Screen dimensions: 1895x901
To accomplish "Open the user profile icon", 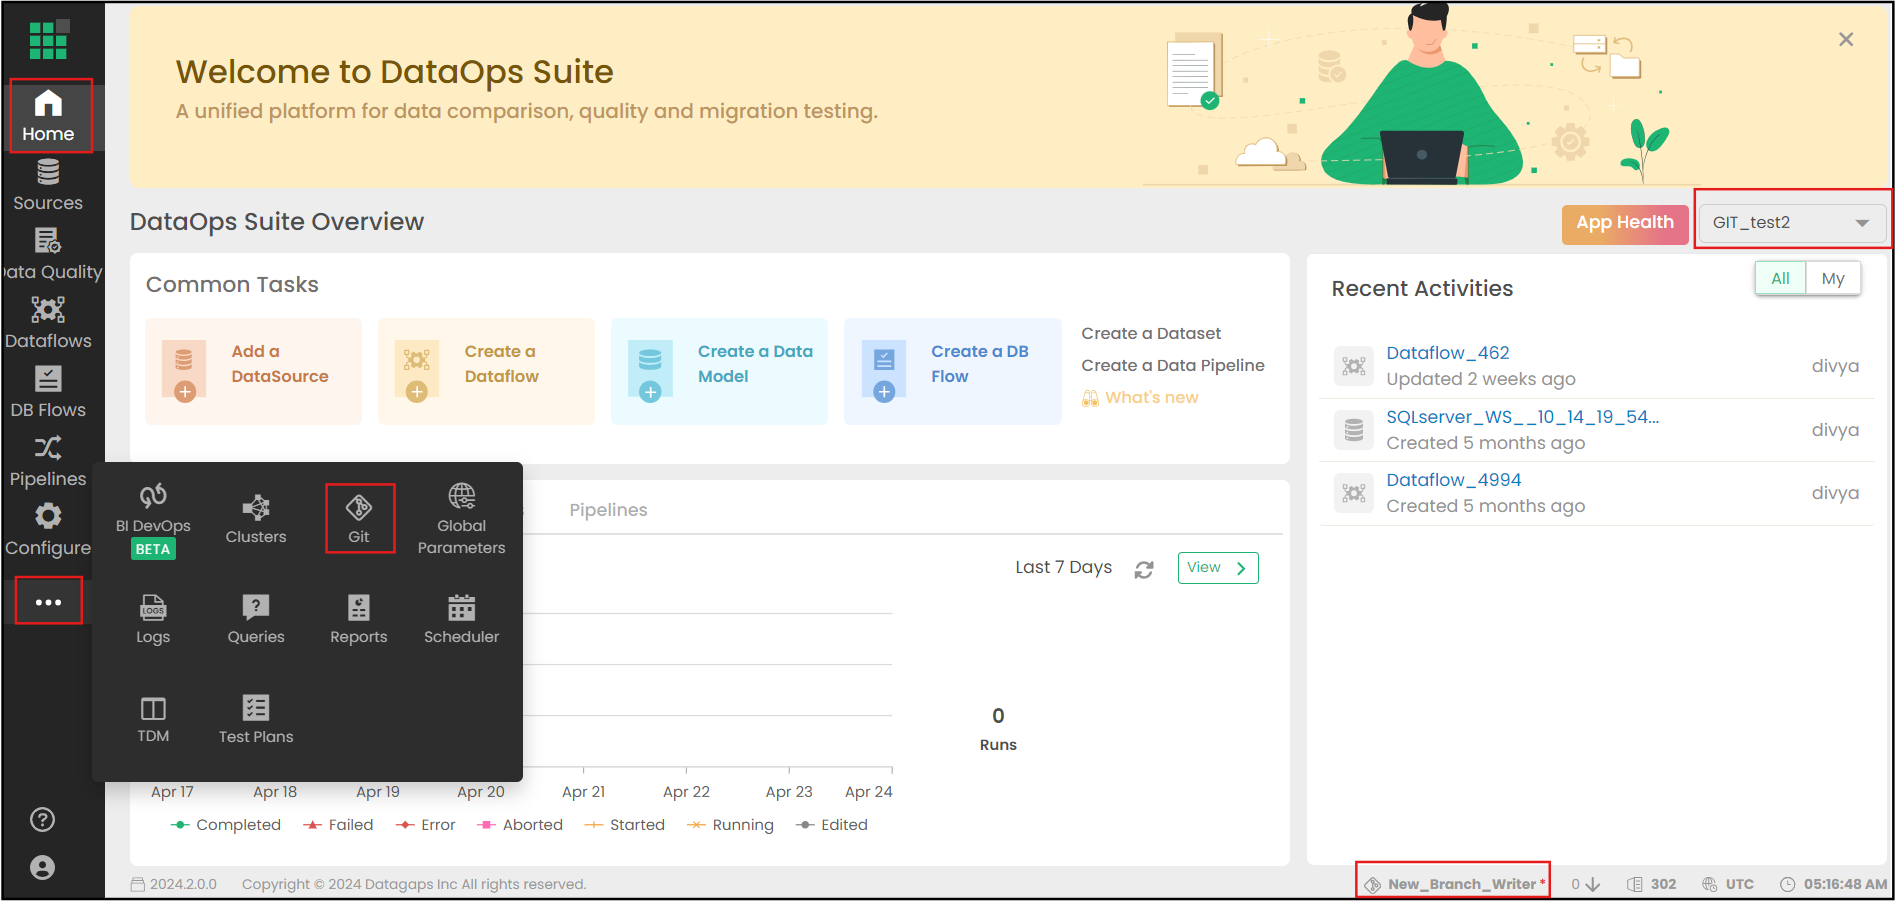I will pyautogui.click(x=42, y=867).
